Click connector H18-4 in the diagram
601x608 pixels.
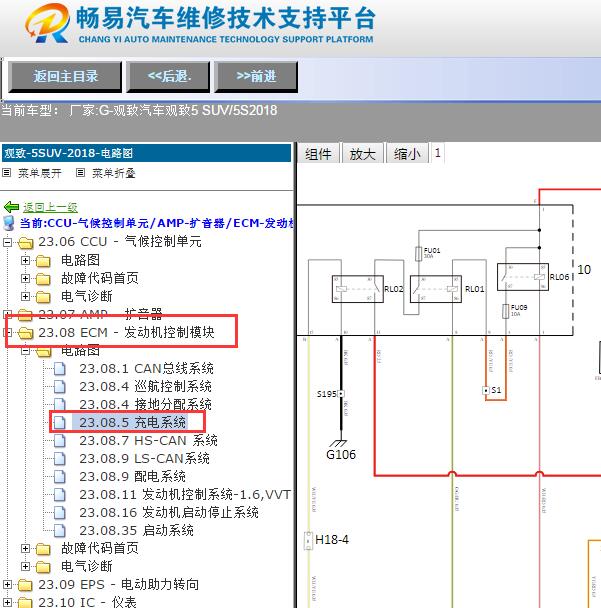pyautogui.click(x=308, y=540)
